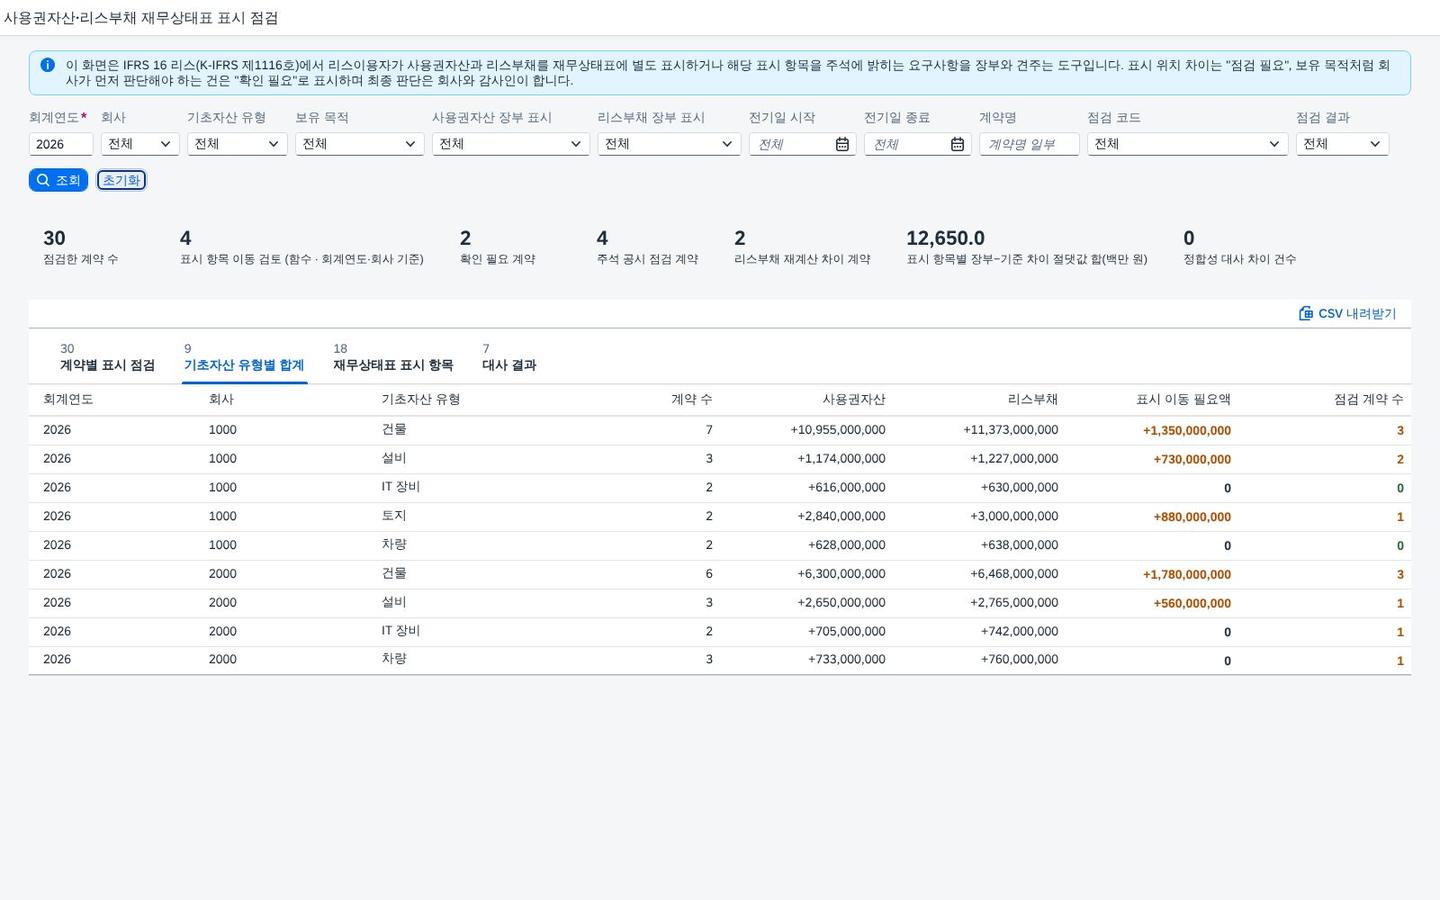Open the 점검 코드 dropdown
Image resolution: width=1440 pixels, height=900 pixels.
1187,144
